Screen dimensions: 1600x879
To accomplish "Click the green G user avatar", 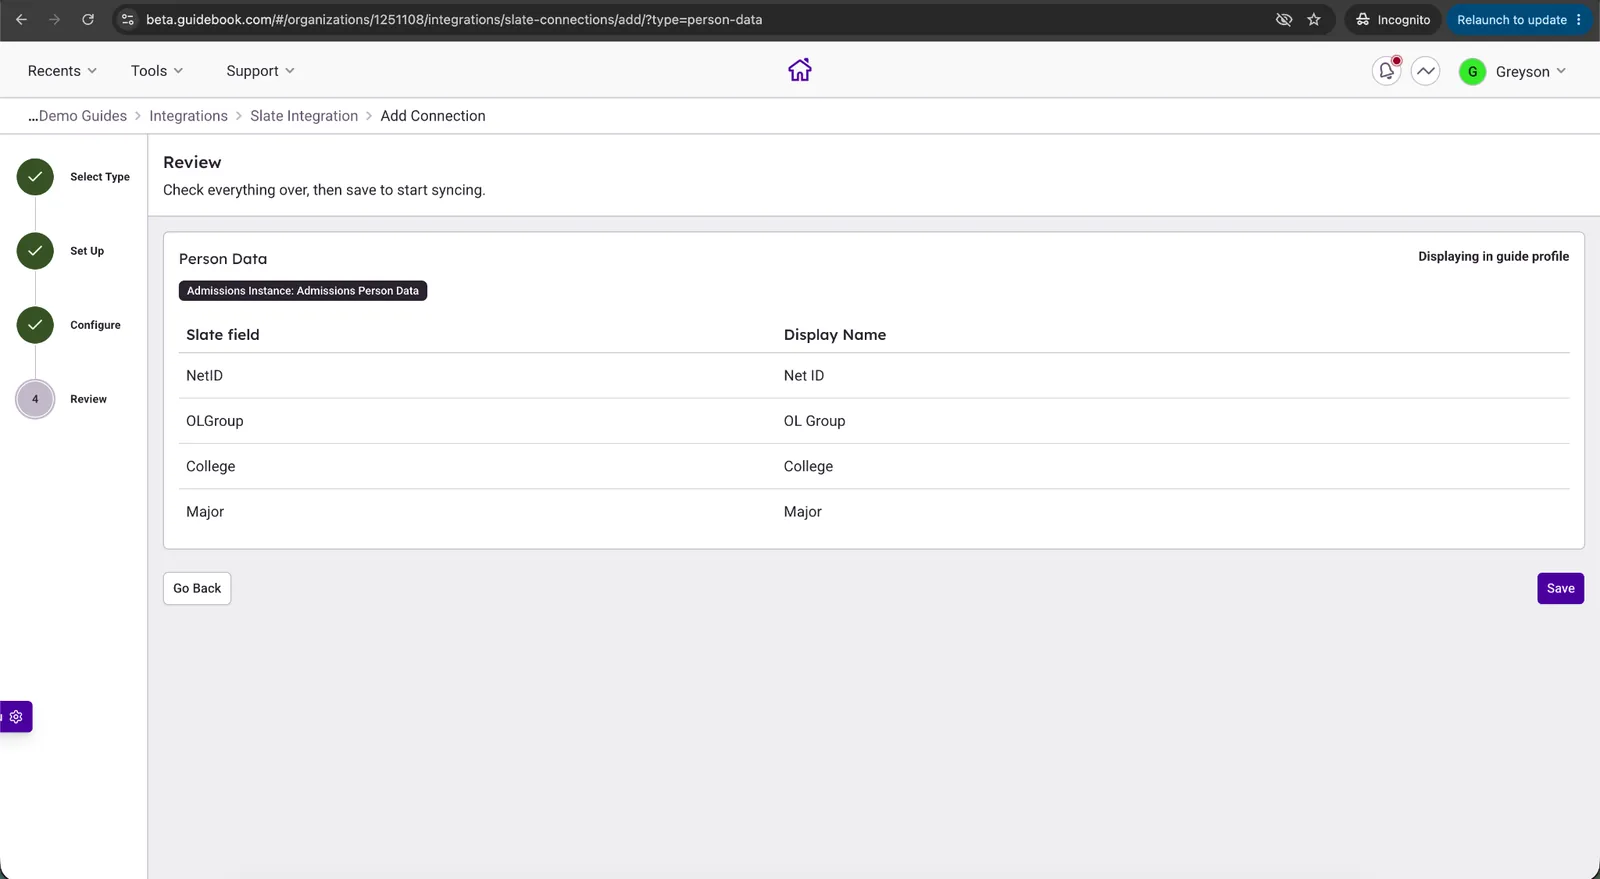I will [1472, 71].
